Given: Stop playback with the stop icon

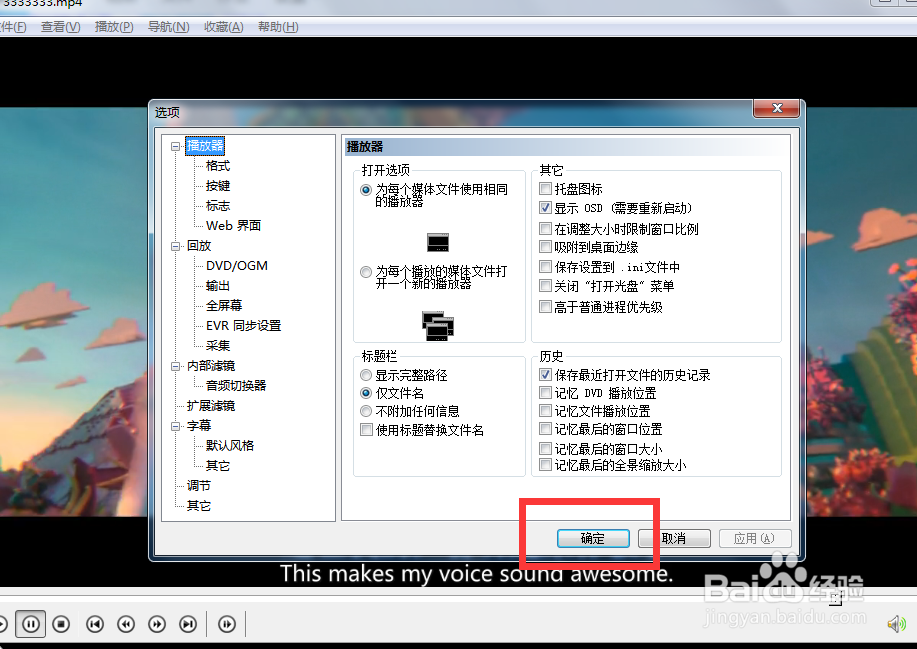Looking at the screenshot, I should pos(61,623).
